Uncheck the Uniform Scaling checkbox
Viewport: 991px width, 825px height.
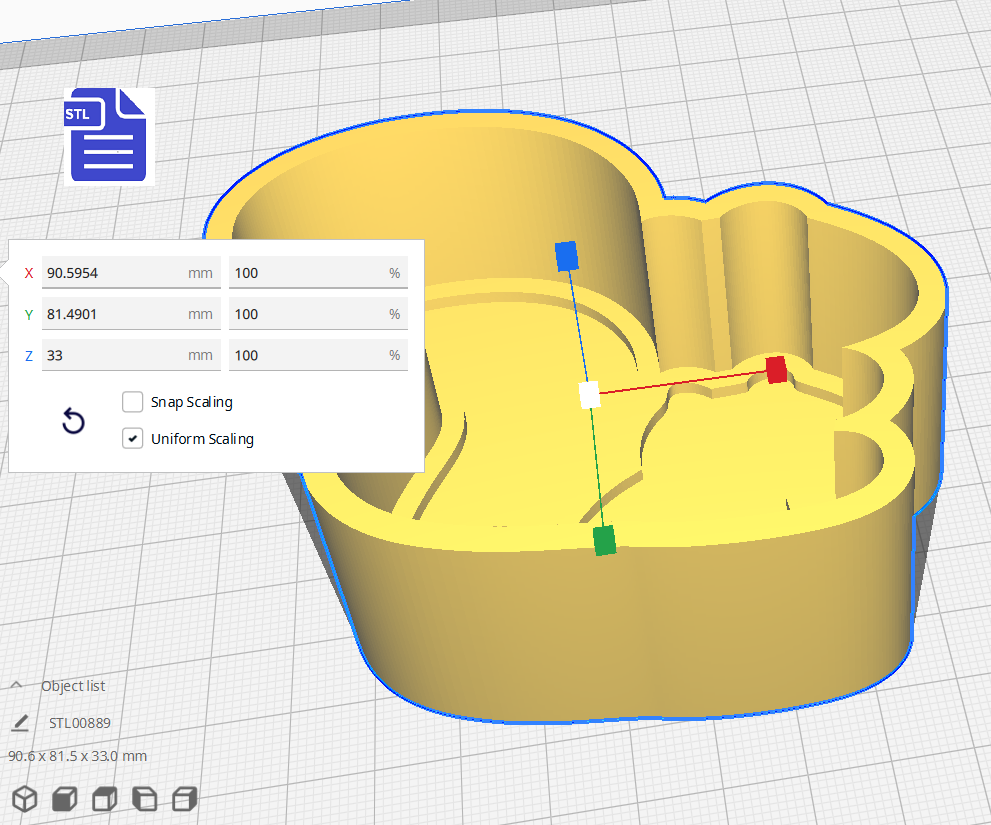132,438
